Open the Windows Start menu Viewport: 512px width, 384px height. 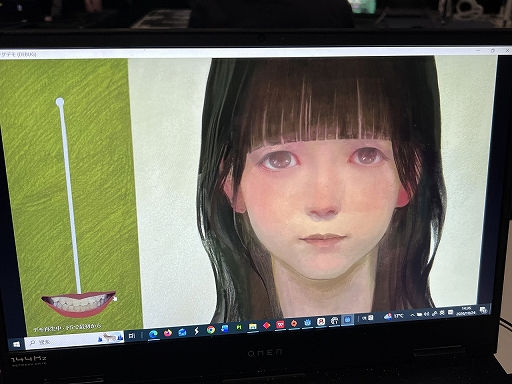tap(16, 344)
